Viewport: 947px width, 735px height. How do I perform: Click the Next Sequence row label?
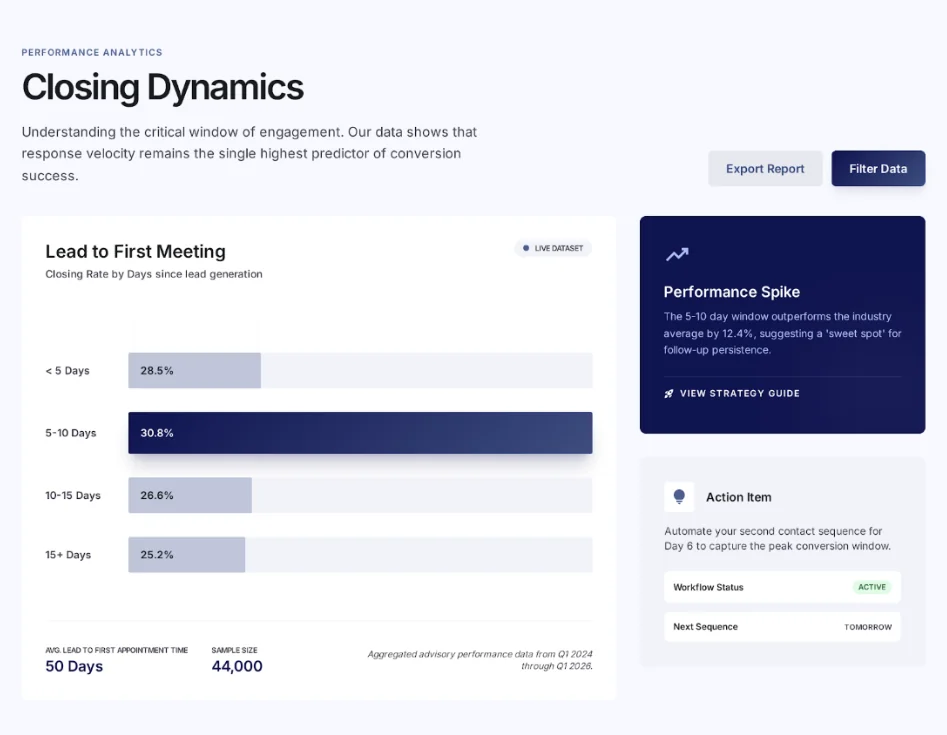pos(705,627)
